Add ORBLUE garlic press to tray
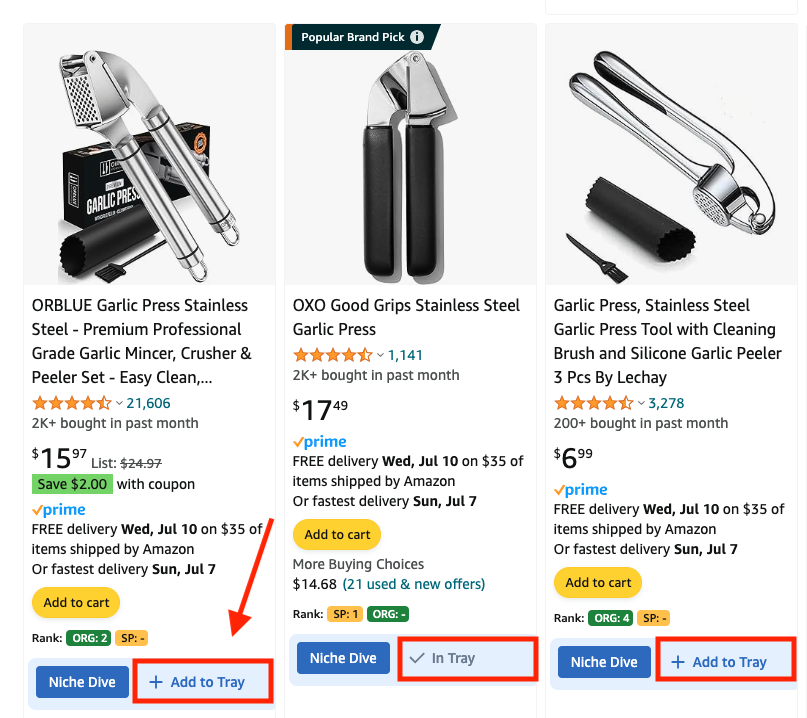807x718 pixels. (x=203, y=682)
